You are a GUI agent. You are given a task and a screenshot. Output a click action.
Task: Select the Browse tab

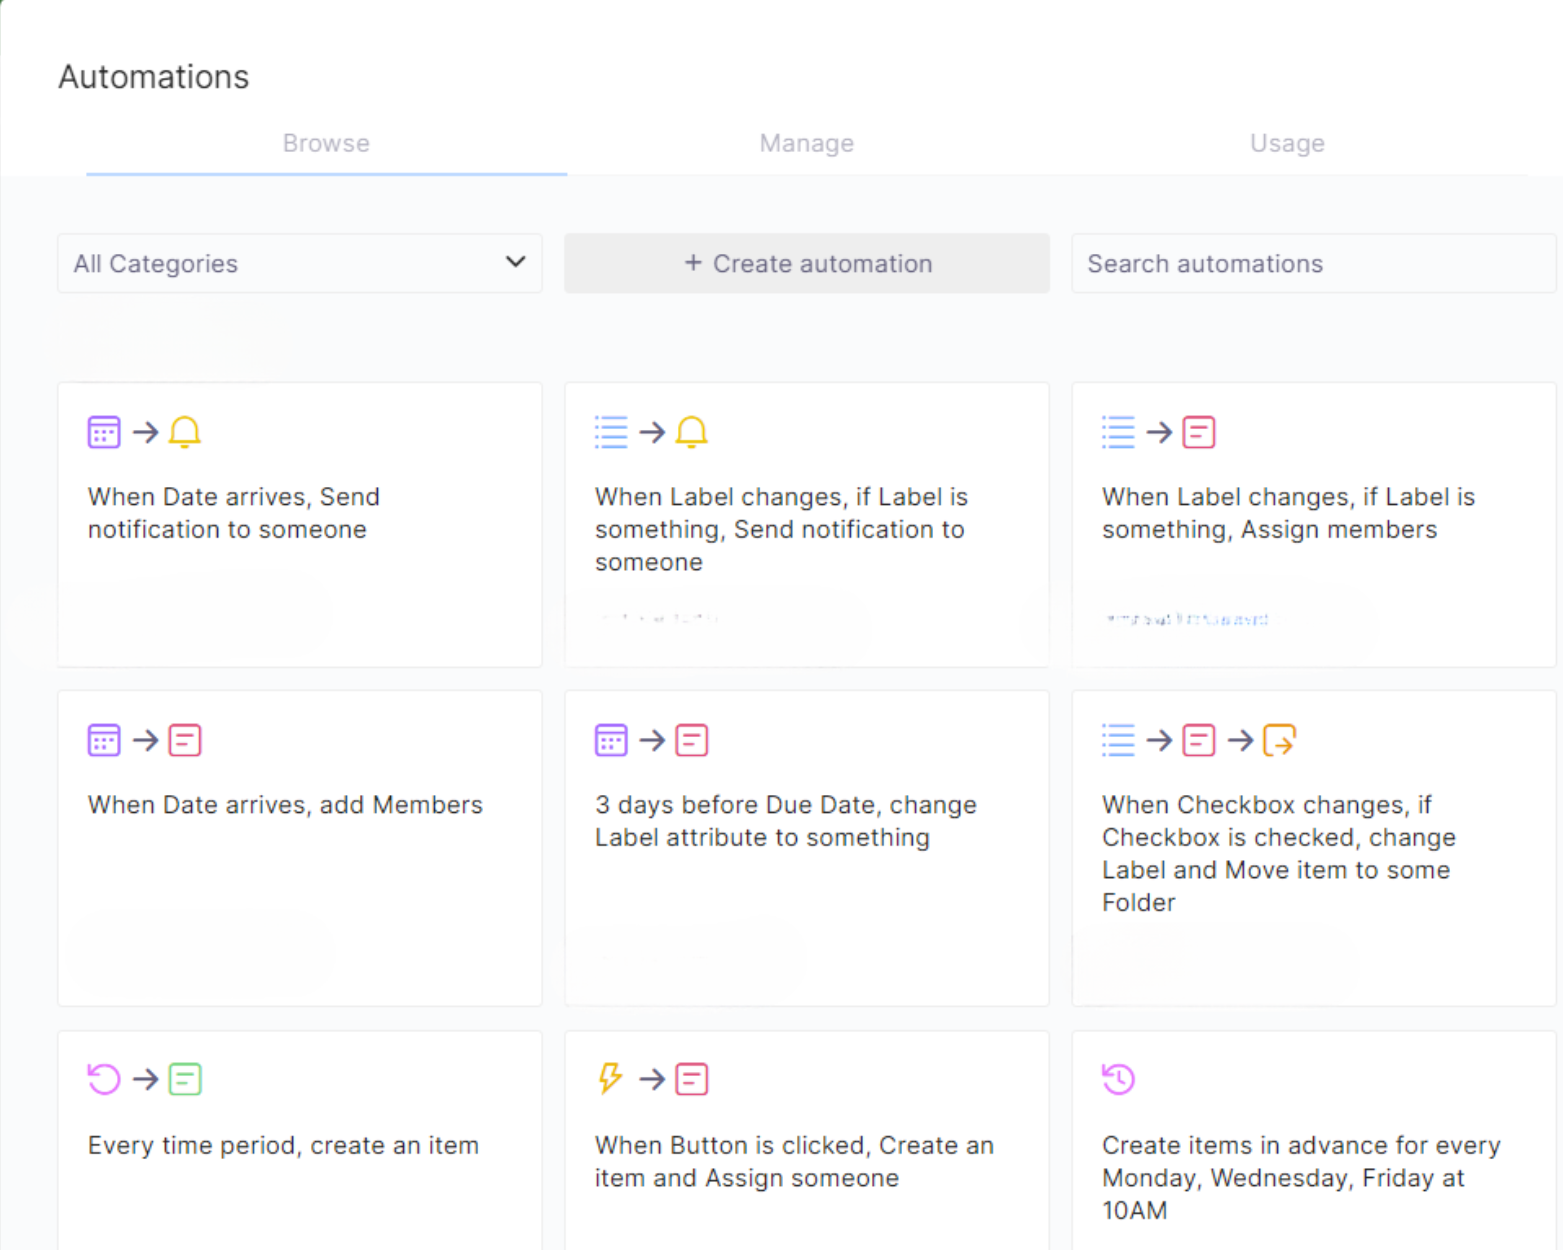(x=326, y=144)
